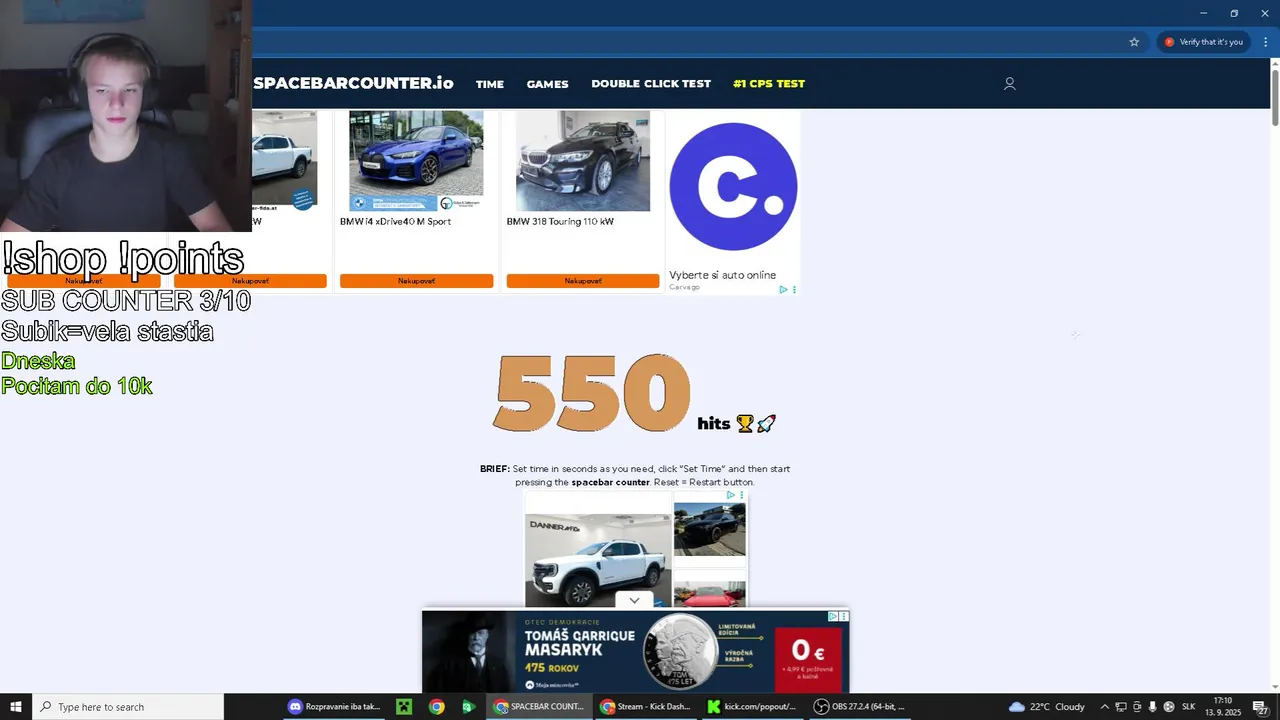Click the black car ad thumbnail
Viewport: 1280px width, 720px height.
(x=710, y=529)
